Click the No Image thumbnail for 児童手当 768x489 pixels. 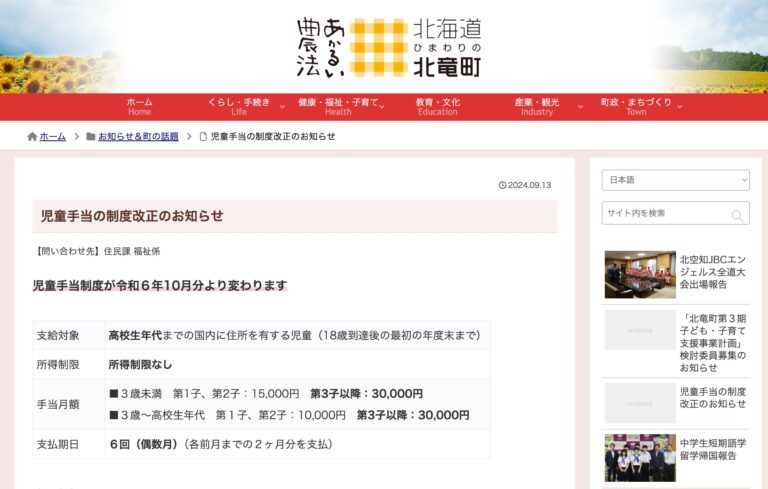point(640,402)
